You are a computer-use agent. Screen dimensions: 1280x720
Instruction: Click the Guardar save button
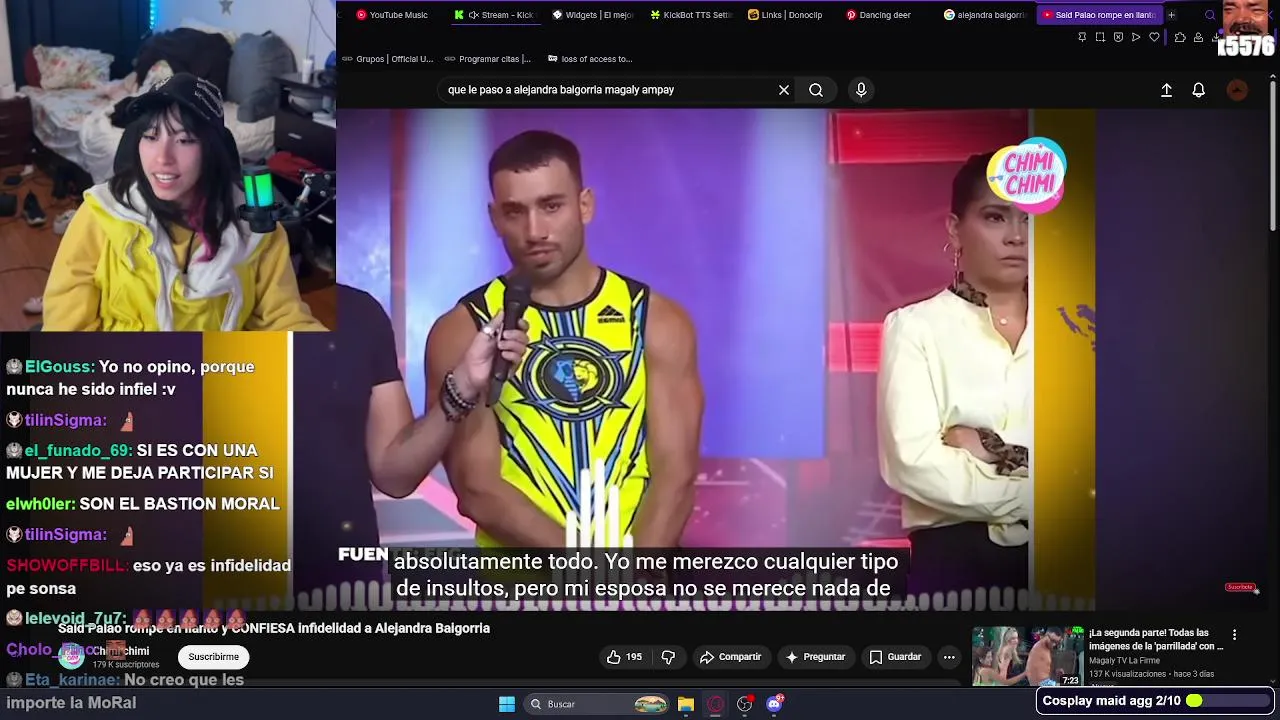click(894, 657)
